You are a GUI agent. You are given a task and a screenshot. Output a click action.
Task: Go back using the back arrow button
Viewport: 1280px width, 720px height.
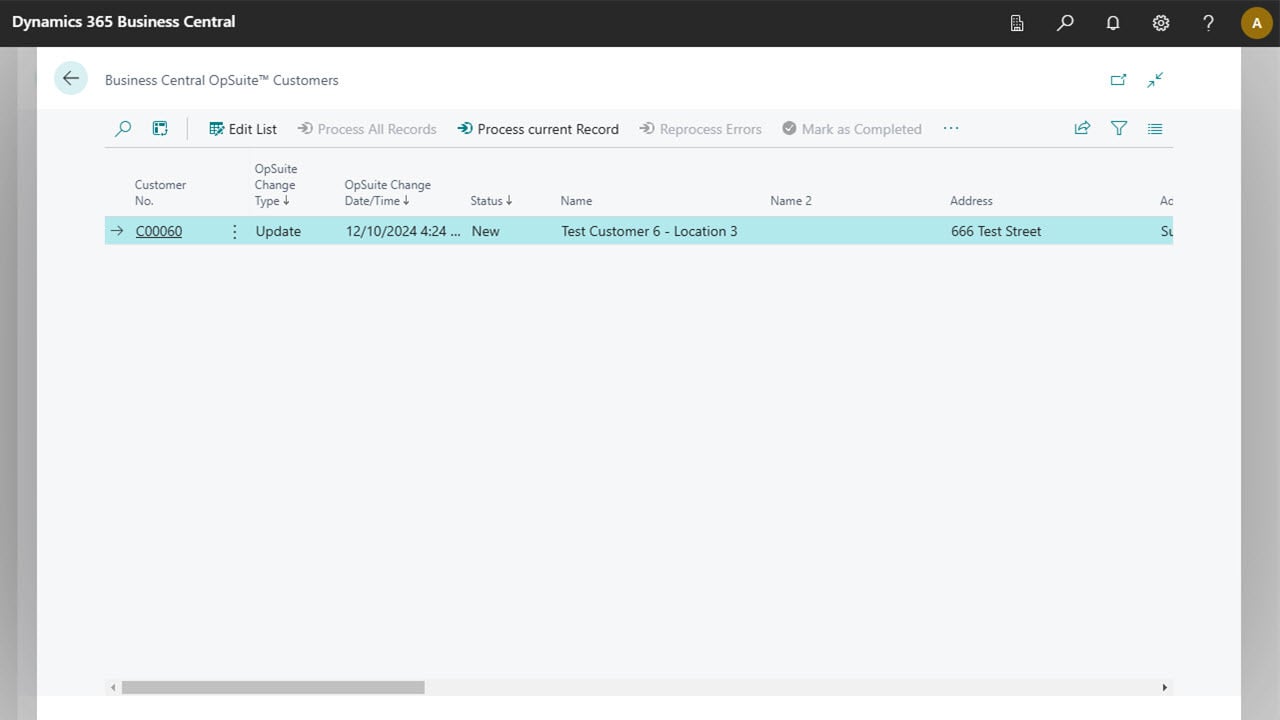(x=71, y=78)
